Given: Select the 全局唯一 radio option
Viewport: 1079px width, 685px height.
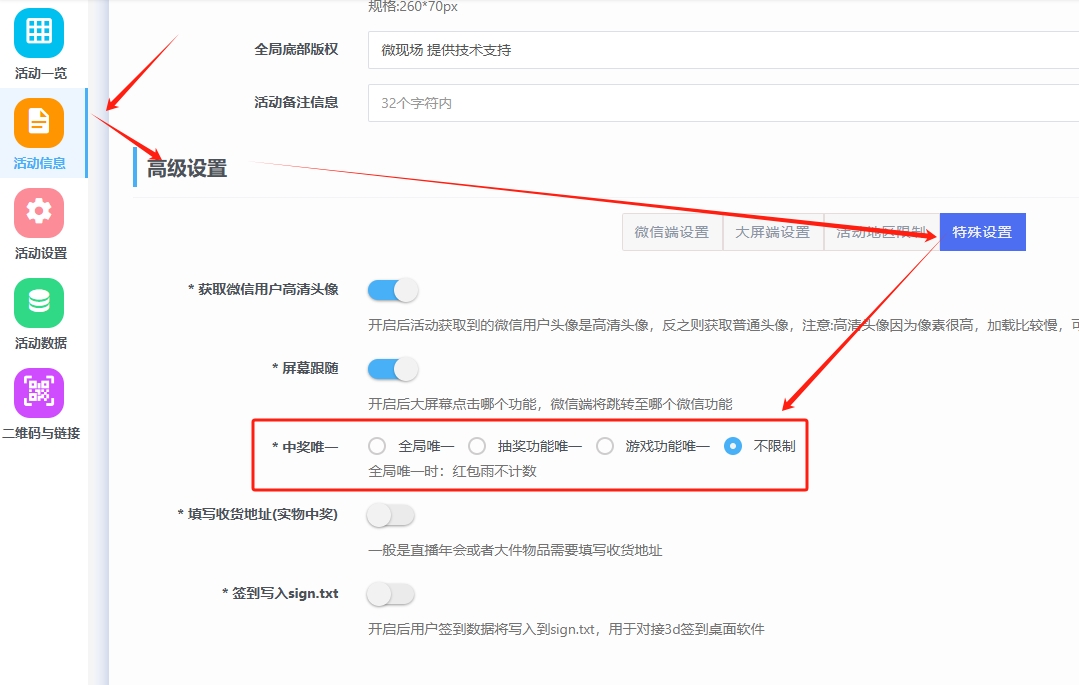Looking at the screenshot, I should pyautogui.click(x=377, y=446).
